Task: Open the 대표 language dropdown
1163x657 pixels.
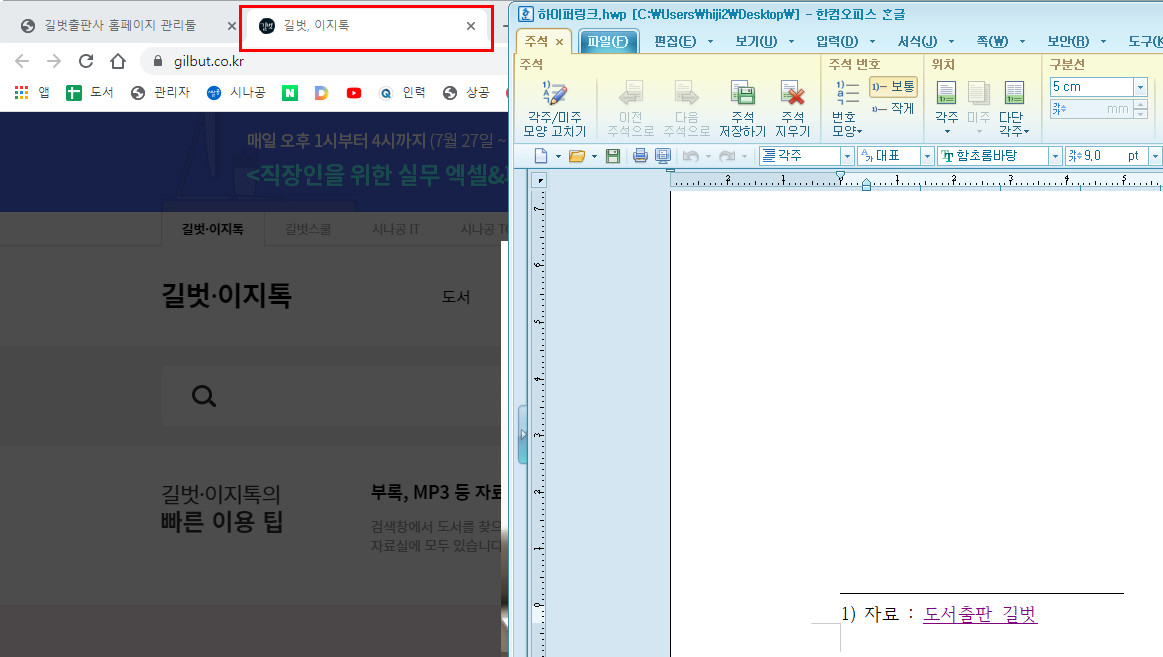Action: pyautogui.click(x=926, y=156)
